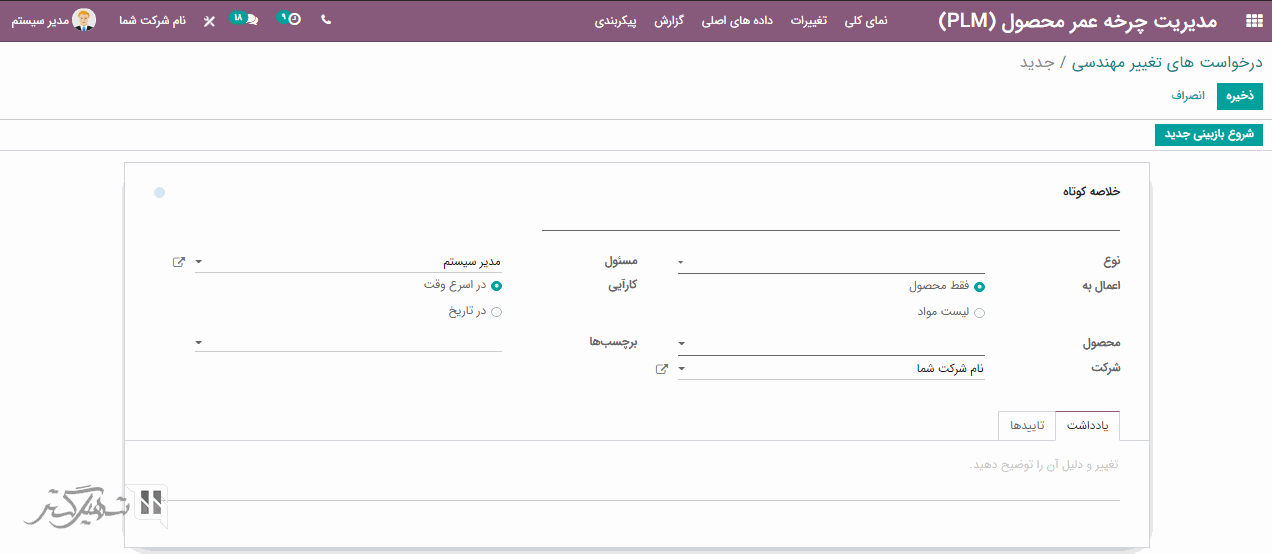
Task: Click the شروع بازبینی جدید button
Action: (x=1208, y=135)
